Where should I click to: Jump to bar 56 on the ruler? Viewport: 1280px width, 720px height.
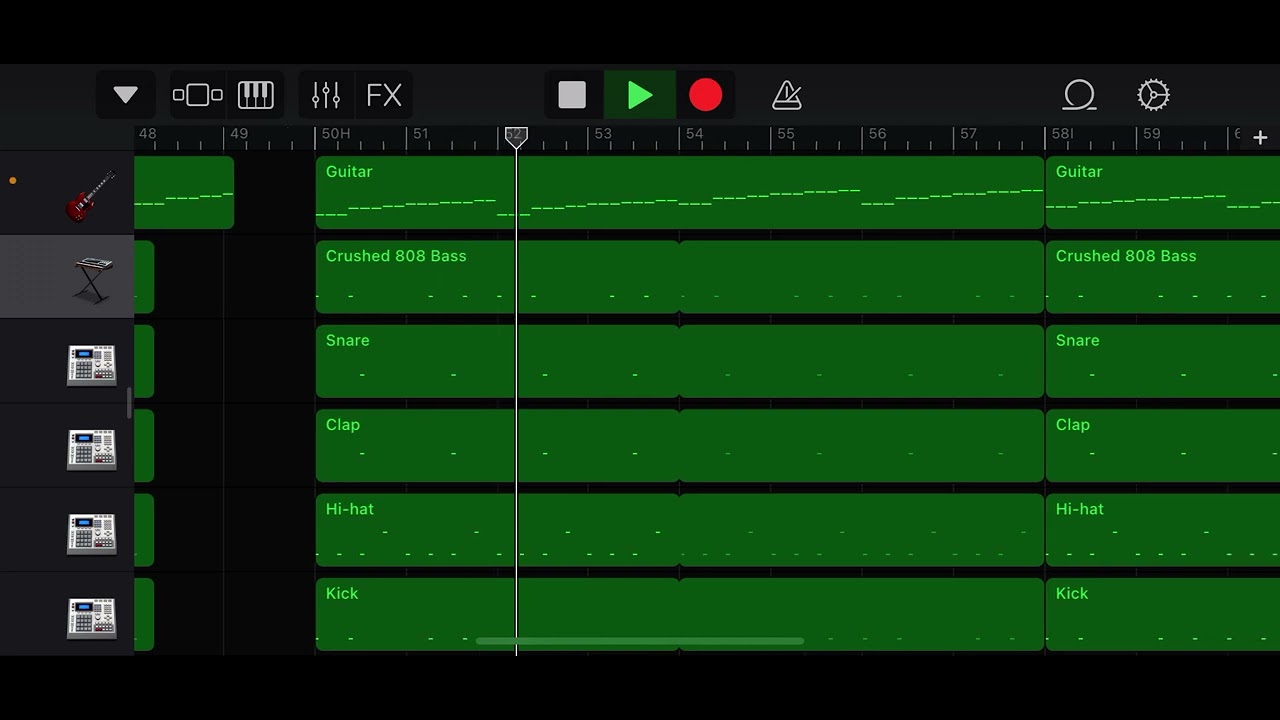(877, 134)
